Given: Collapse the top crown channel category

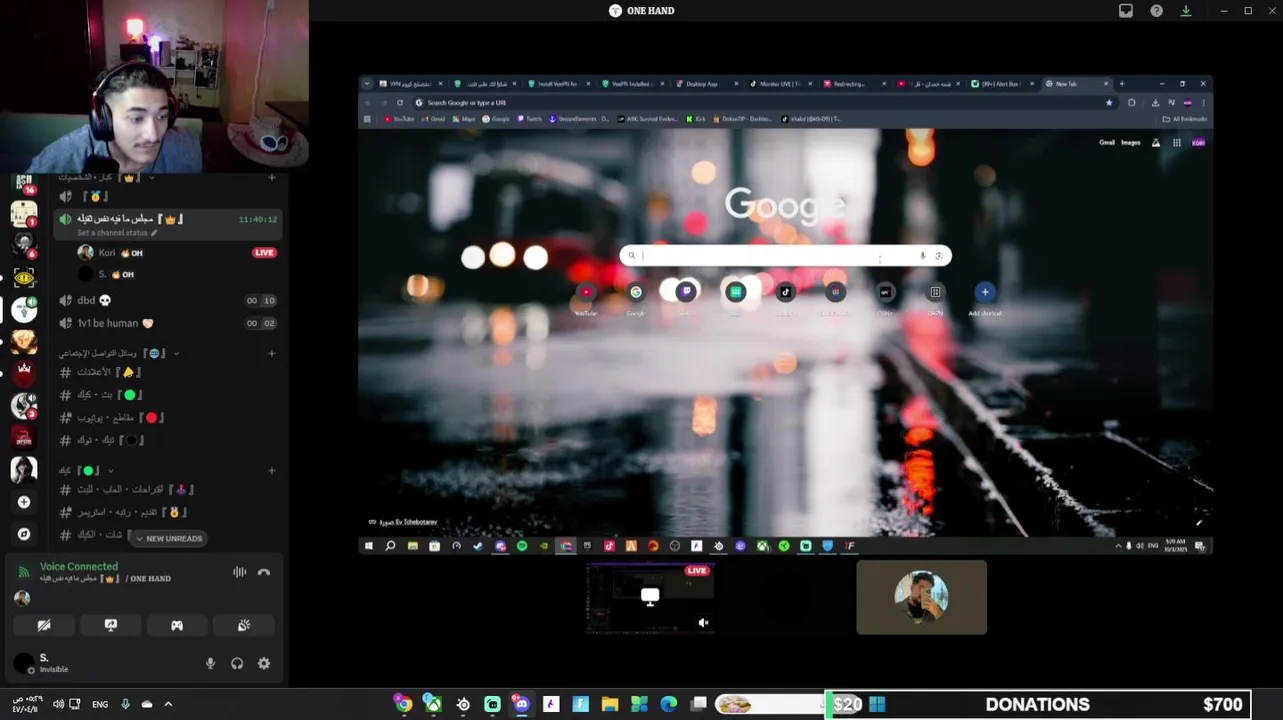Looking at the screenshot, I should [107, 177].
